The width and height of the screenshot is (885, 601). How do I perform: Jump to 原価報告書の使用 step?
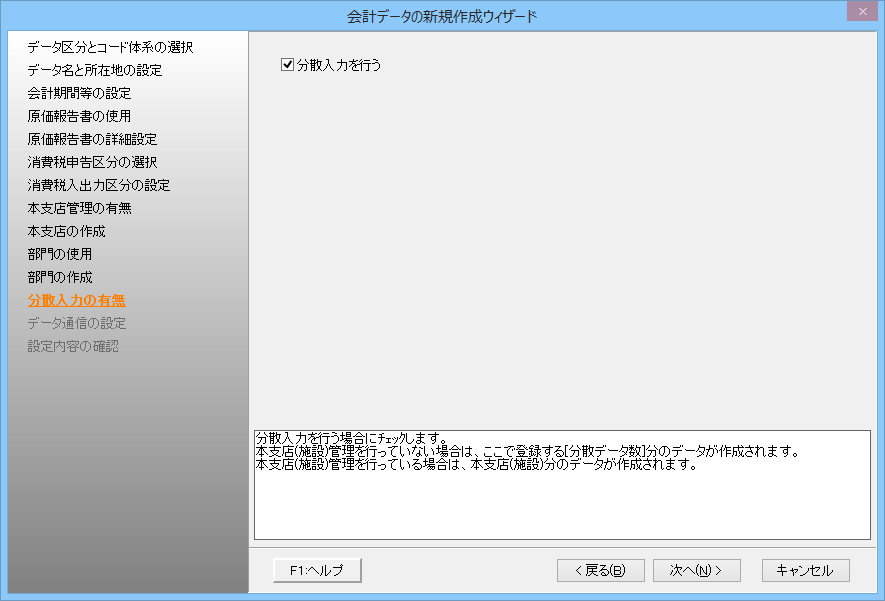tap(79, 116)
